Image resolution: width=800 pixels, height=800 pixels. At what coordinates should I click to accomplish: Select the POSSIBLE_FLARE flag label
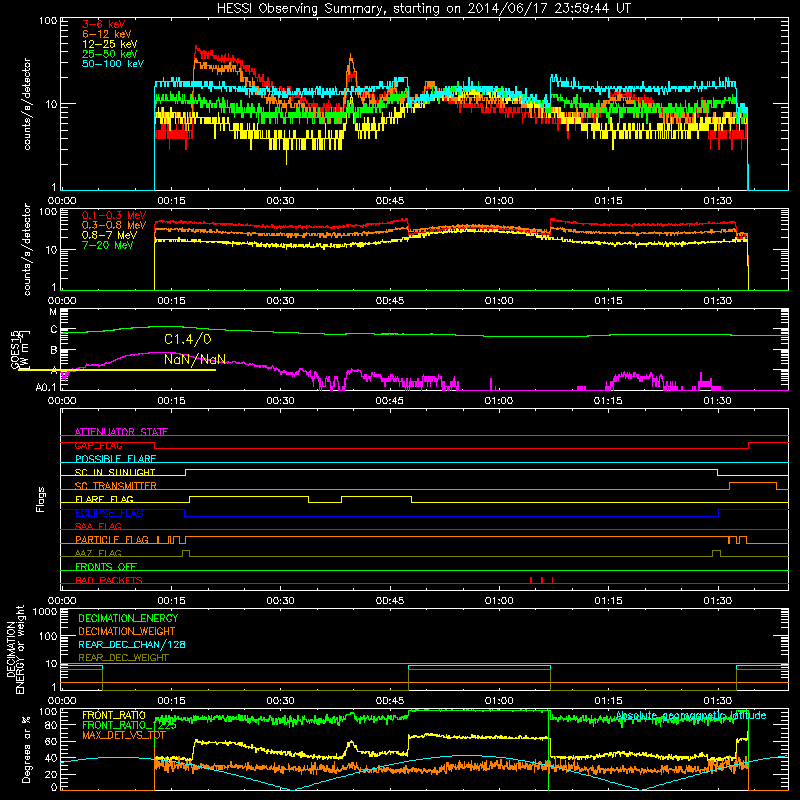click(x=115, y=459)
